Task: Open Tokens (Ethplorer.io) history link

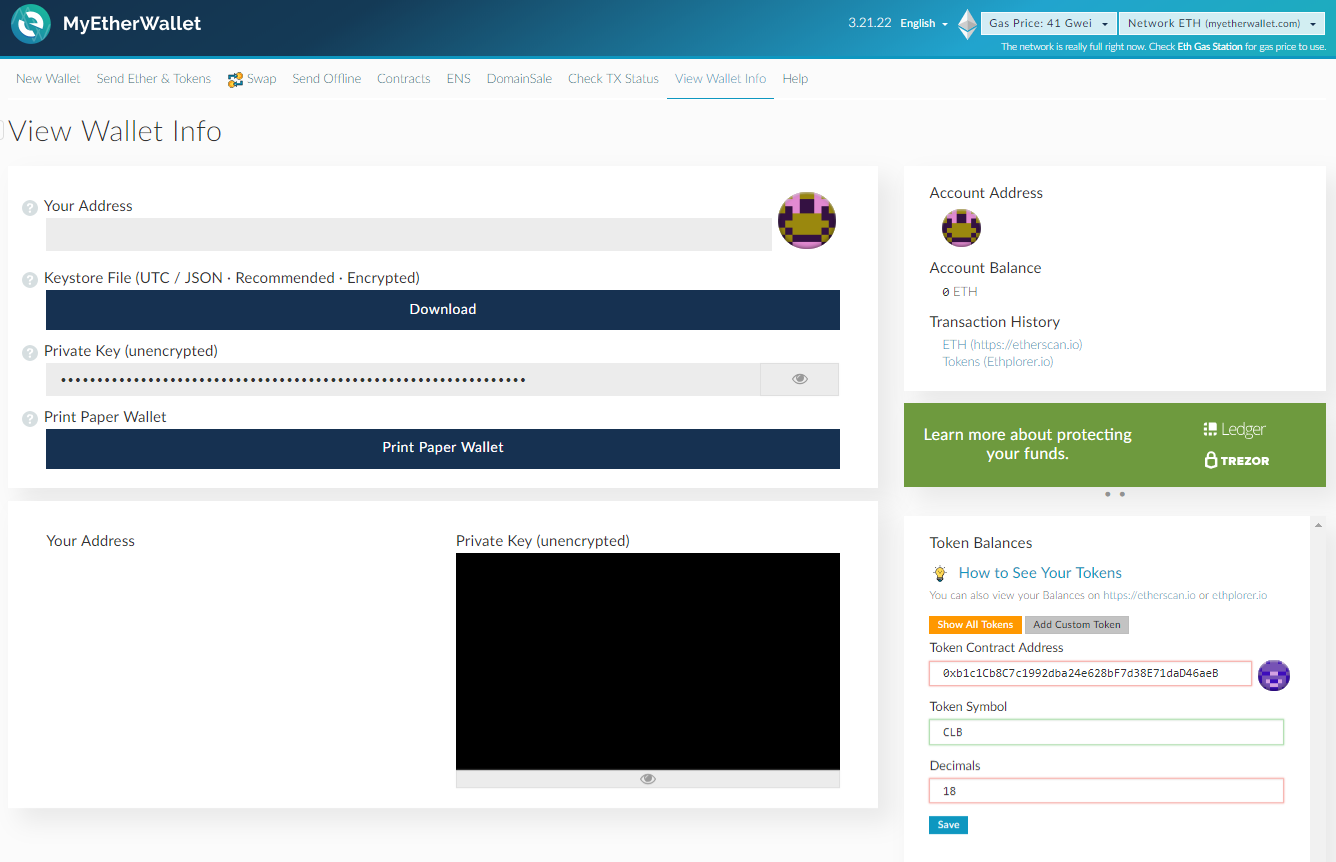Action: (x=998, y=362)
